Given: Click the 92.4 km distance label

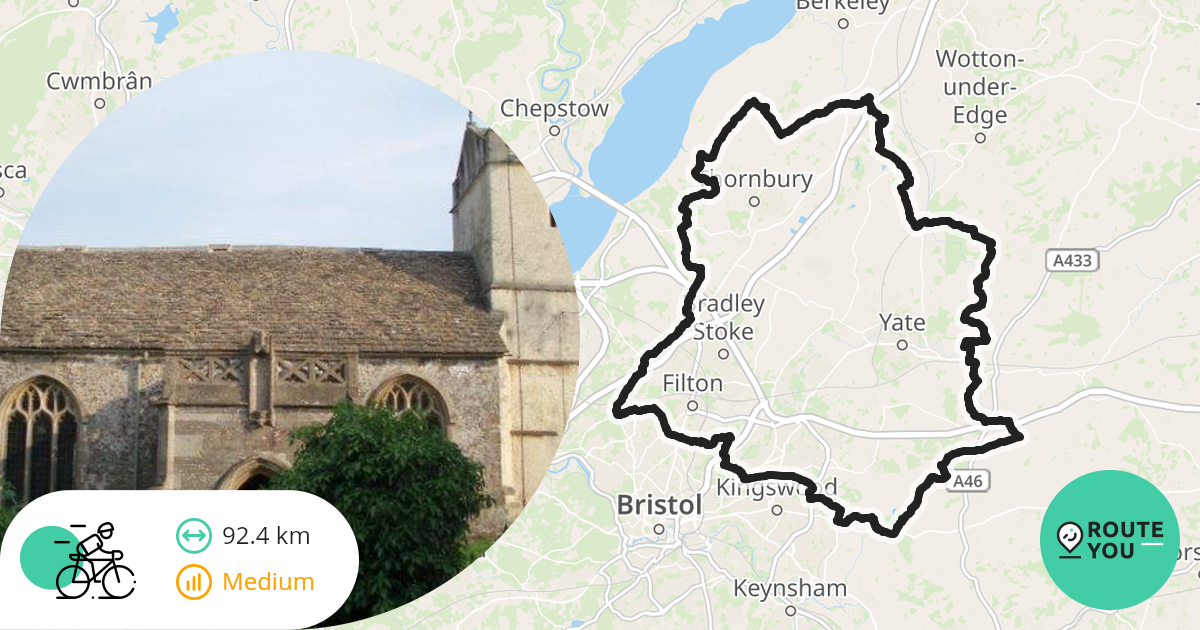Looking at the screenshot, I should tap(266, 536).
